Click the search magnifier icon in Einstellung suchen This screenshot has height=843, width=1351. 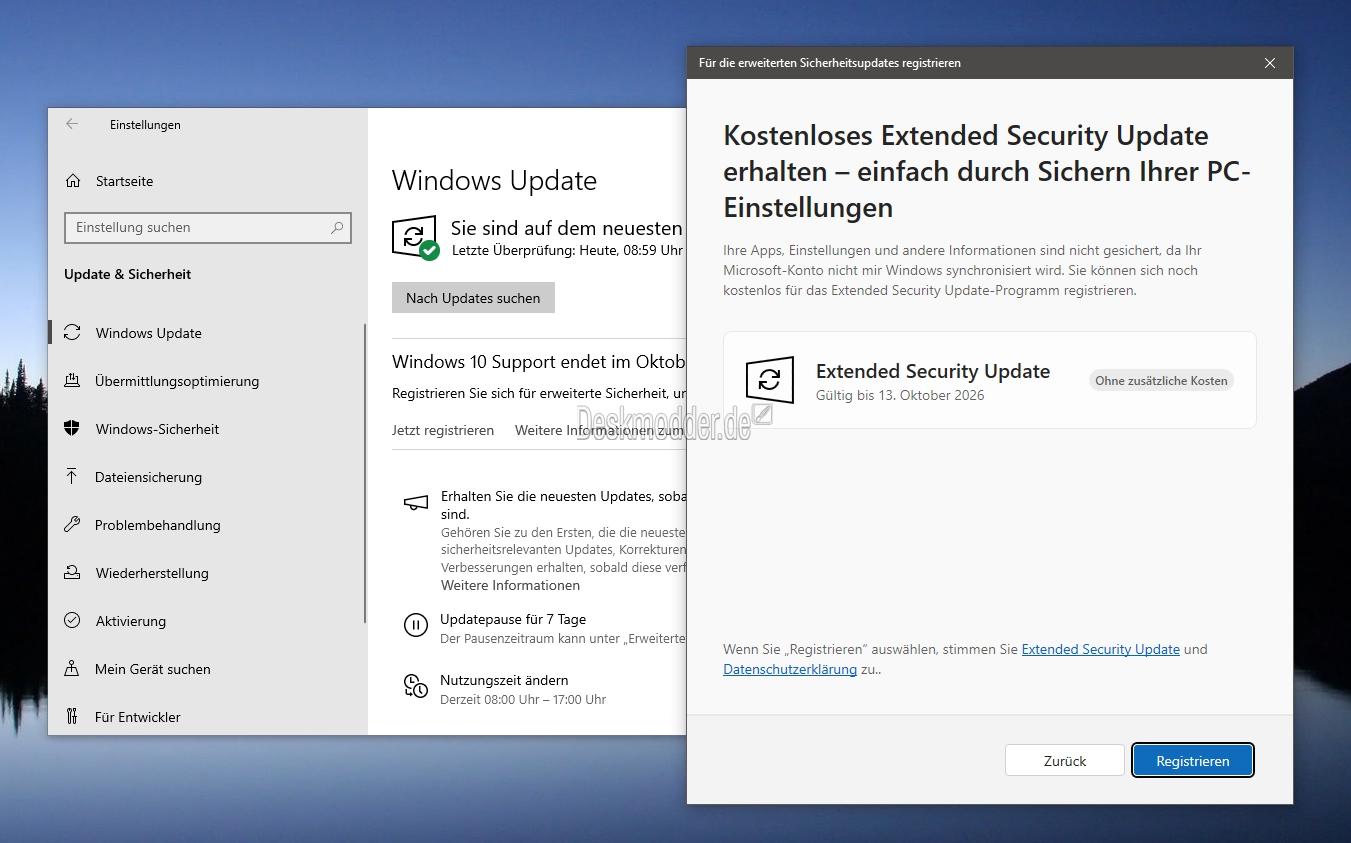pyautogui.click(x=337, y=228)
